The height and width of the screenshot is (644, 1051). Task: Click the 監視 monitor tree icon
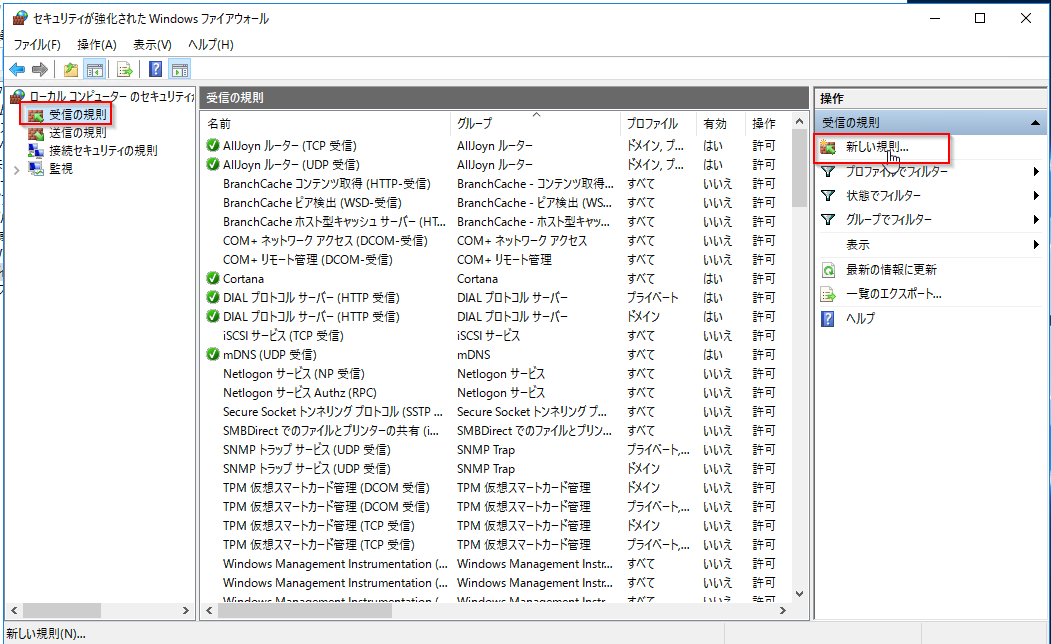coord(36,169)
